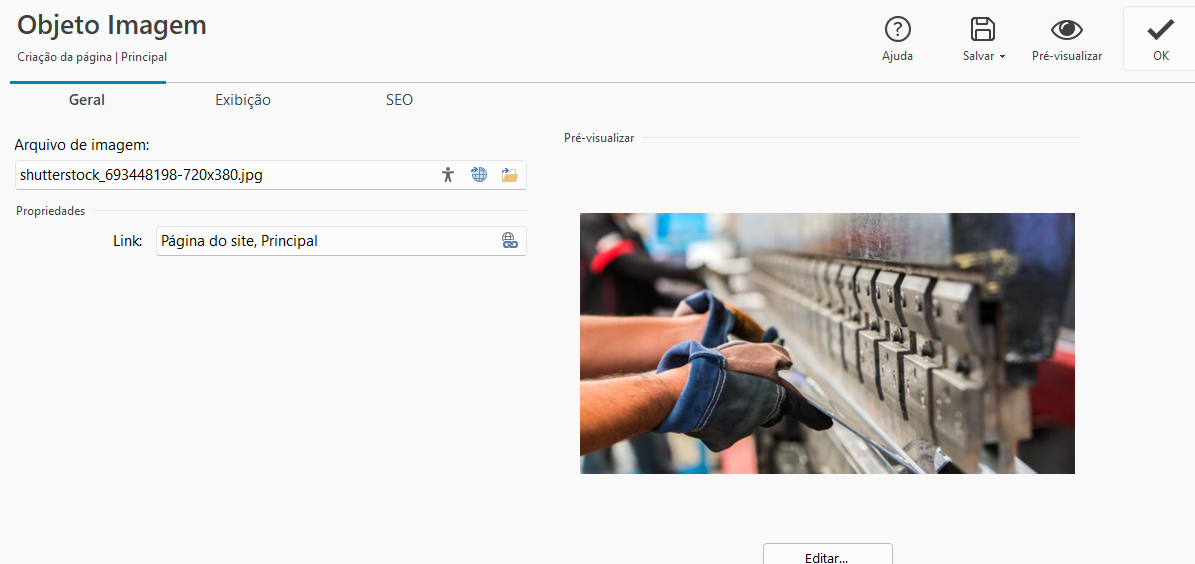The height and width of the screenshot is (564, 1195).
Task: Click the Salvar floppy disk icon
Action: 982,30
